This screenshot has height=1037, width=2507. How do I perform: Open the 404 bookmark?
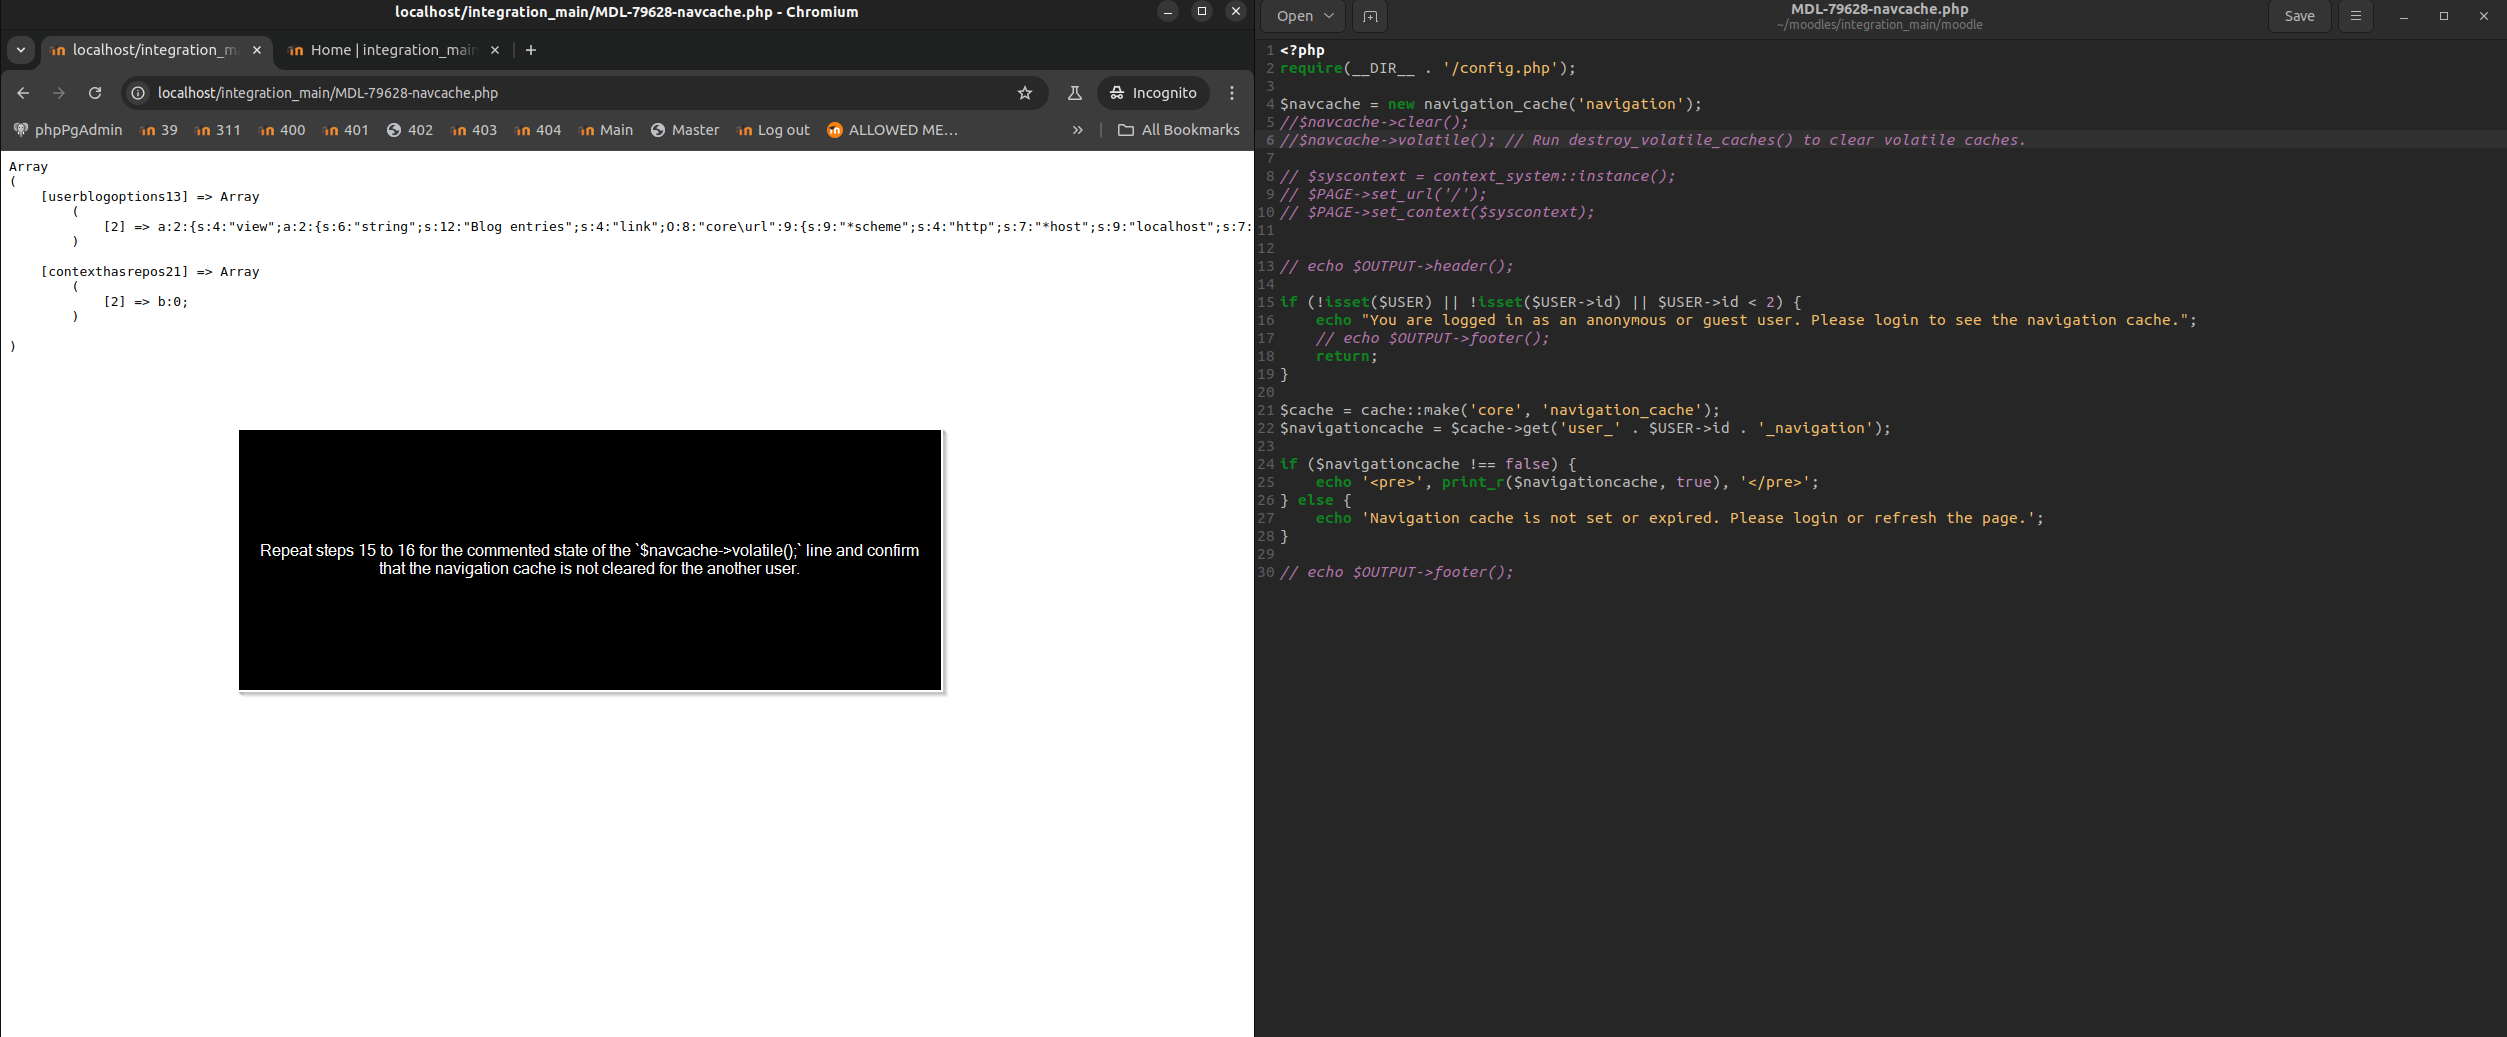(x=538, y=130)
